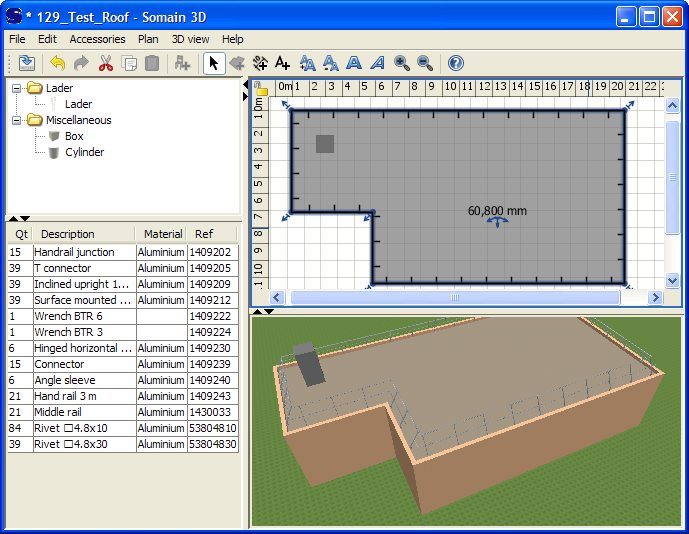Click the bold text style icon
Viewport: 689px width, 534px height.
coord(354,63)
